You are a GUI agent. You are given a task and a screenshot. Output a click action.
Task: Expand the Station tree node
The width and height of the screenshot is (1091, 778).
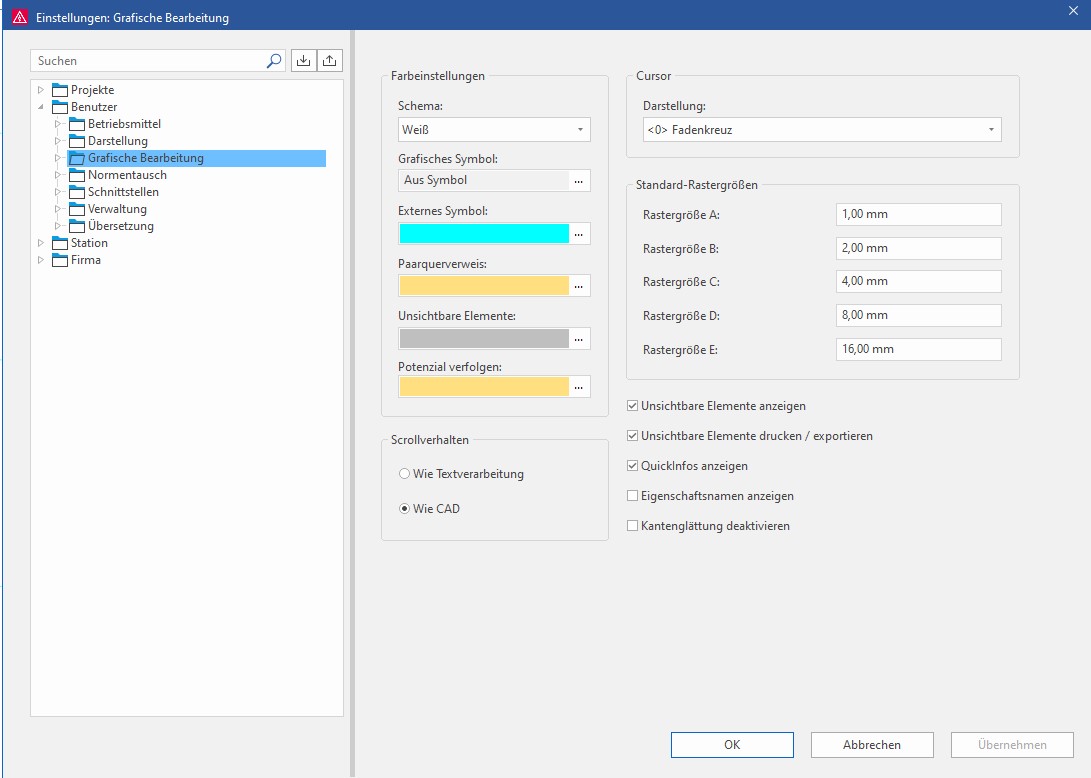pyautogui.click(x=40, y=243)
